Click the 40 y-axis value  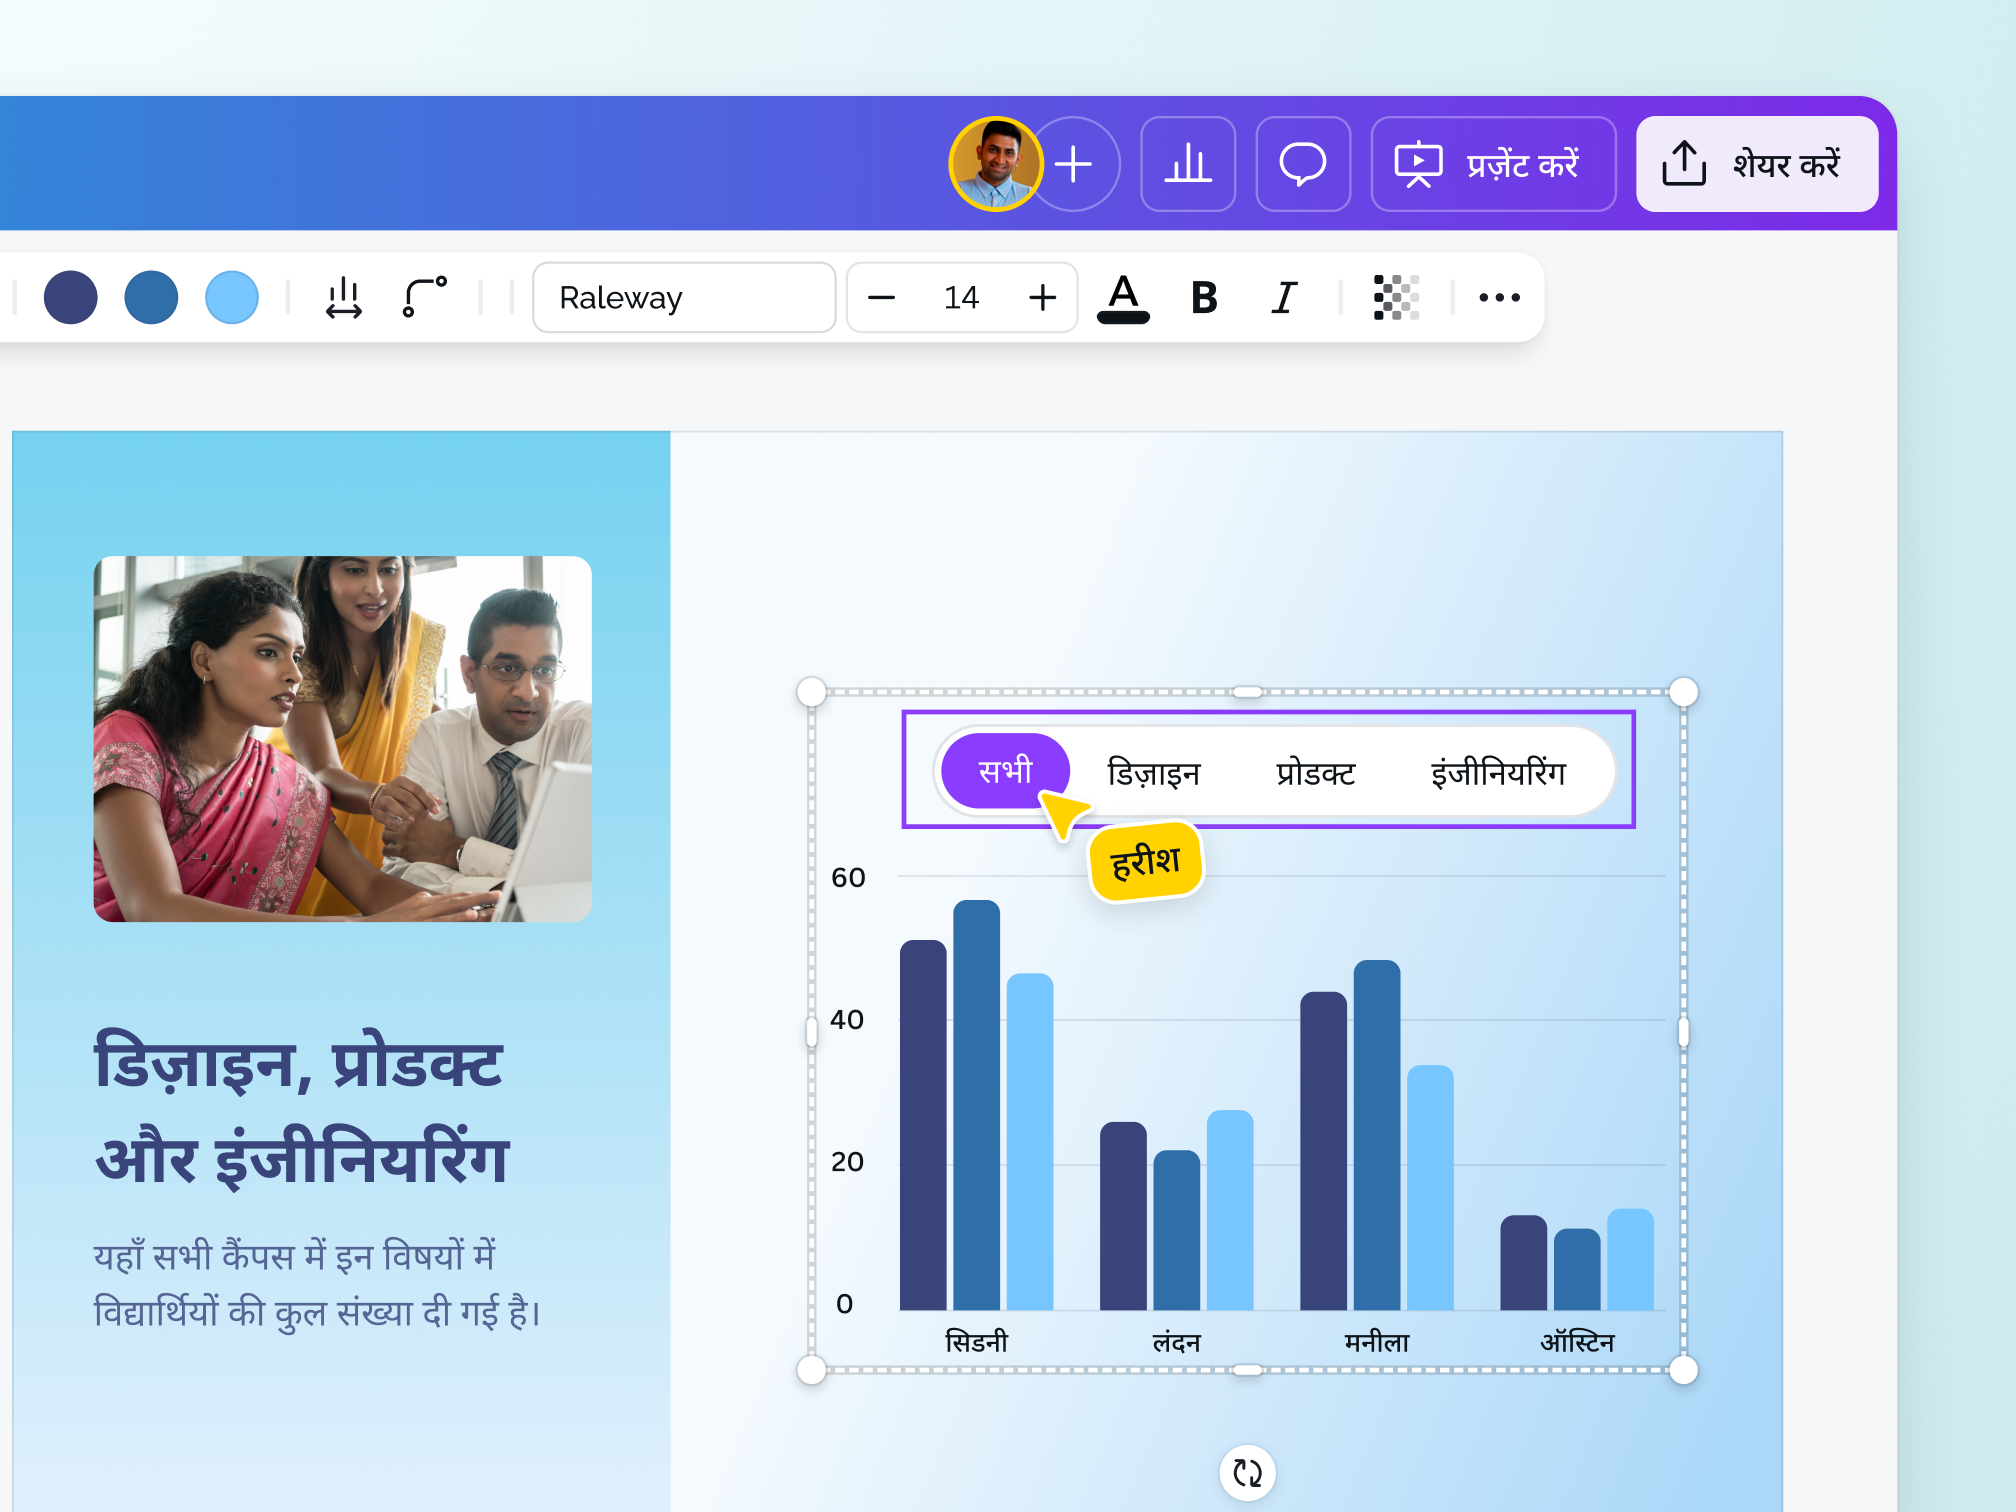847,1019
